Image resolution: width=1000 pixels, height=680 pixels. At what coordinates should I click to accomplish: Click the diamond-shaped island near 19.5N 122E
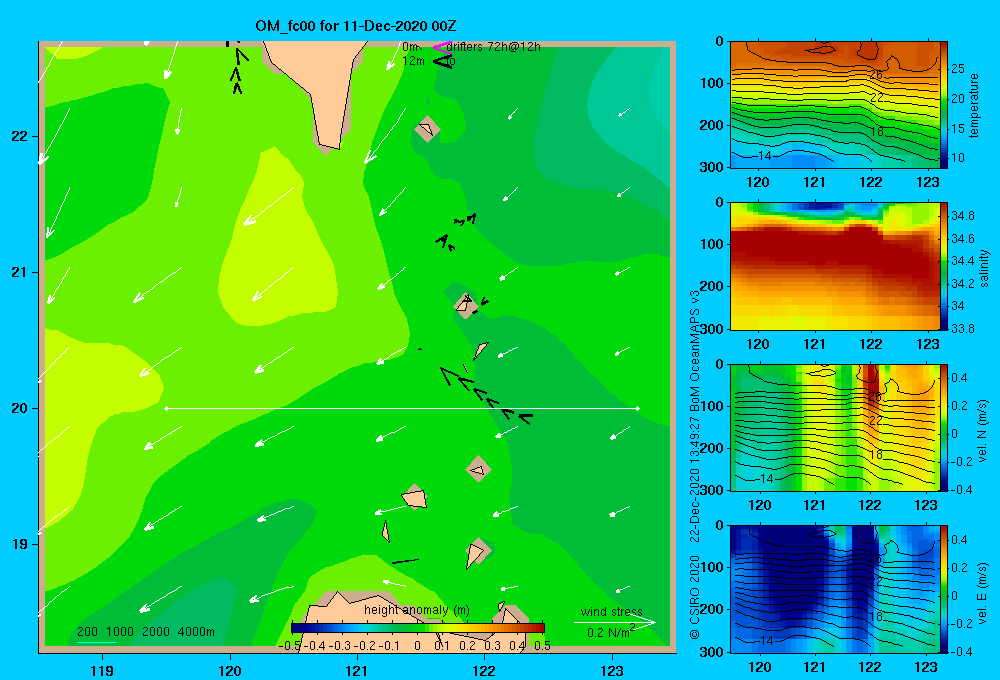click(478, 469)
